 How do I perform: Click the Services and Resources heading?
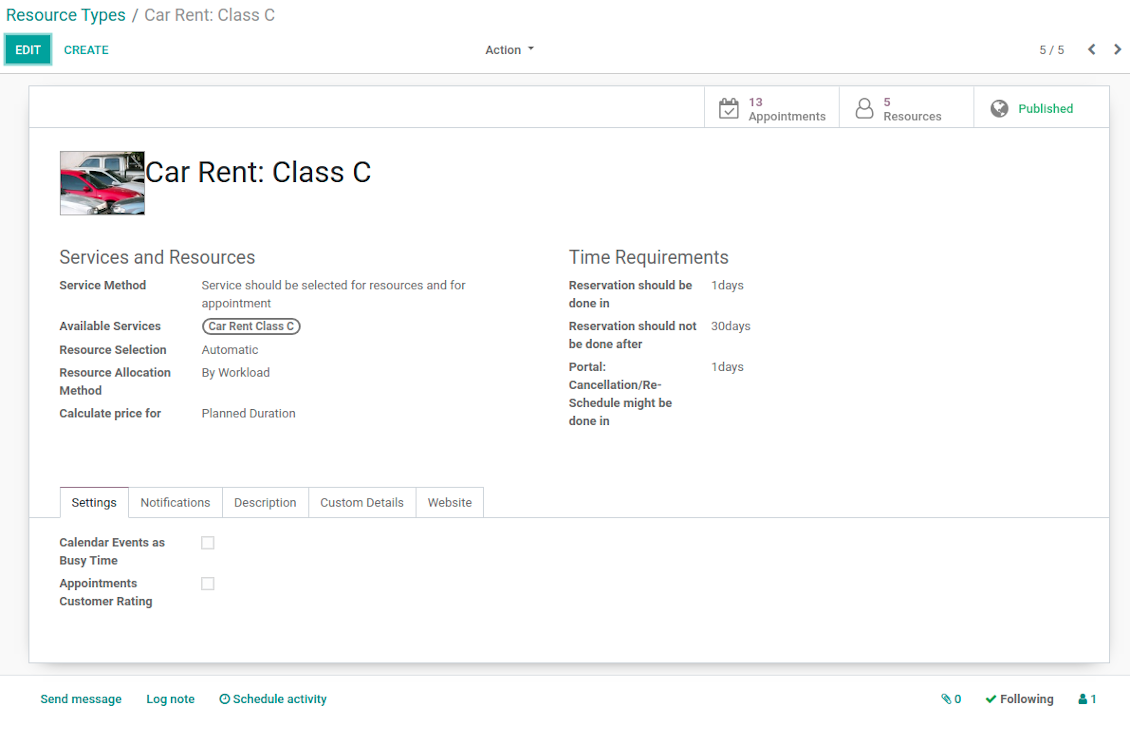click(157, 257)
